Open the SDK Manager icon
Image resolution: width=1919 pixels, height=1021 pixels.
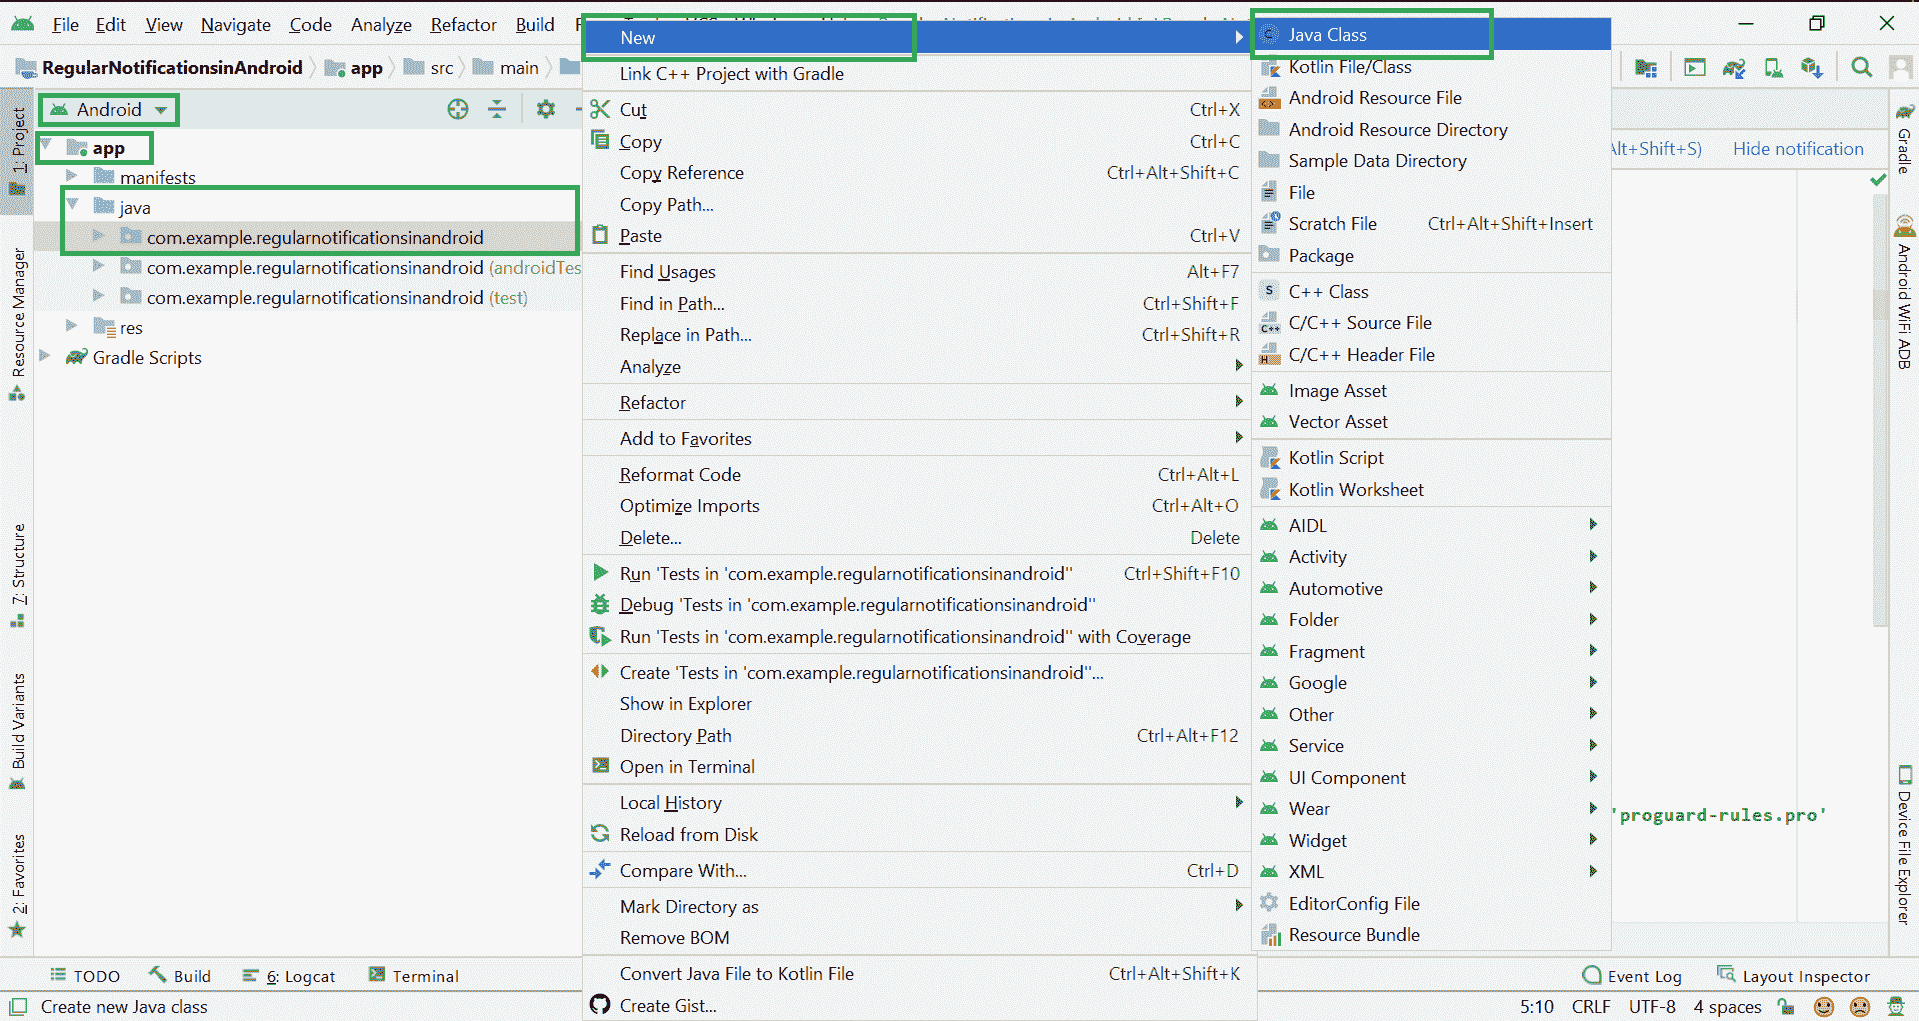point(1811,68)
